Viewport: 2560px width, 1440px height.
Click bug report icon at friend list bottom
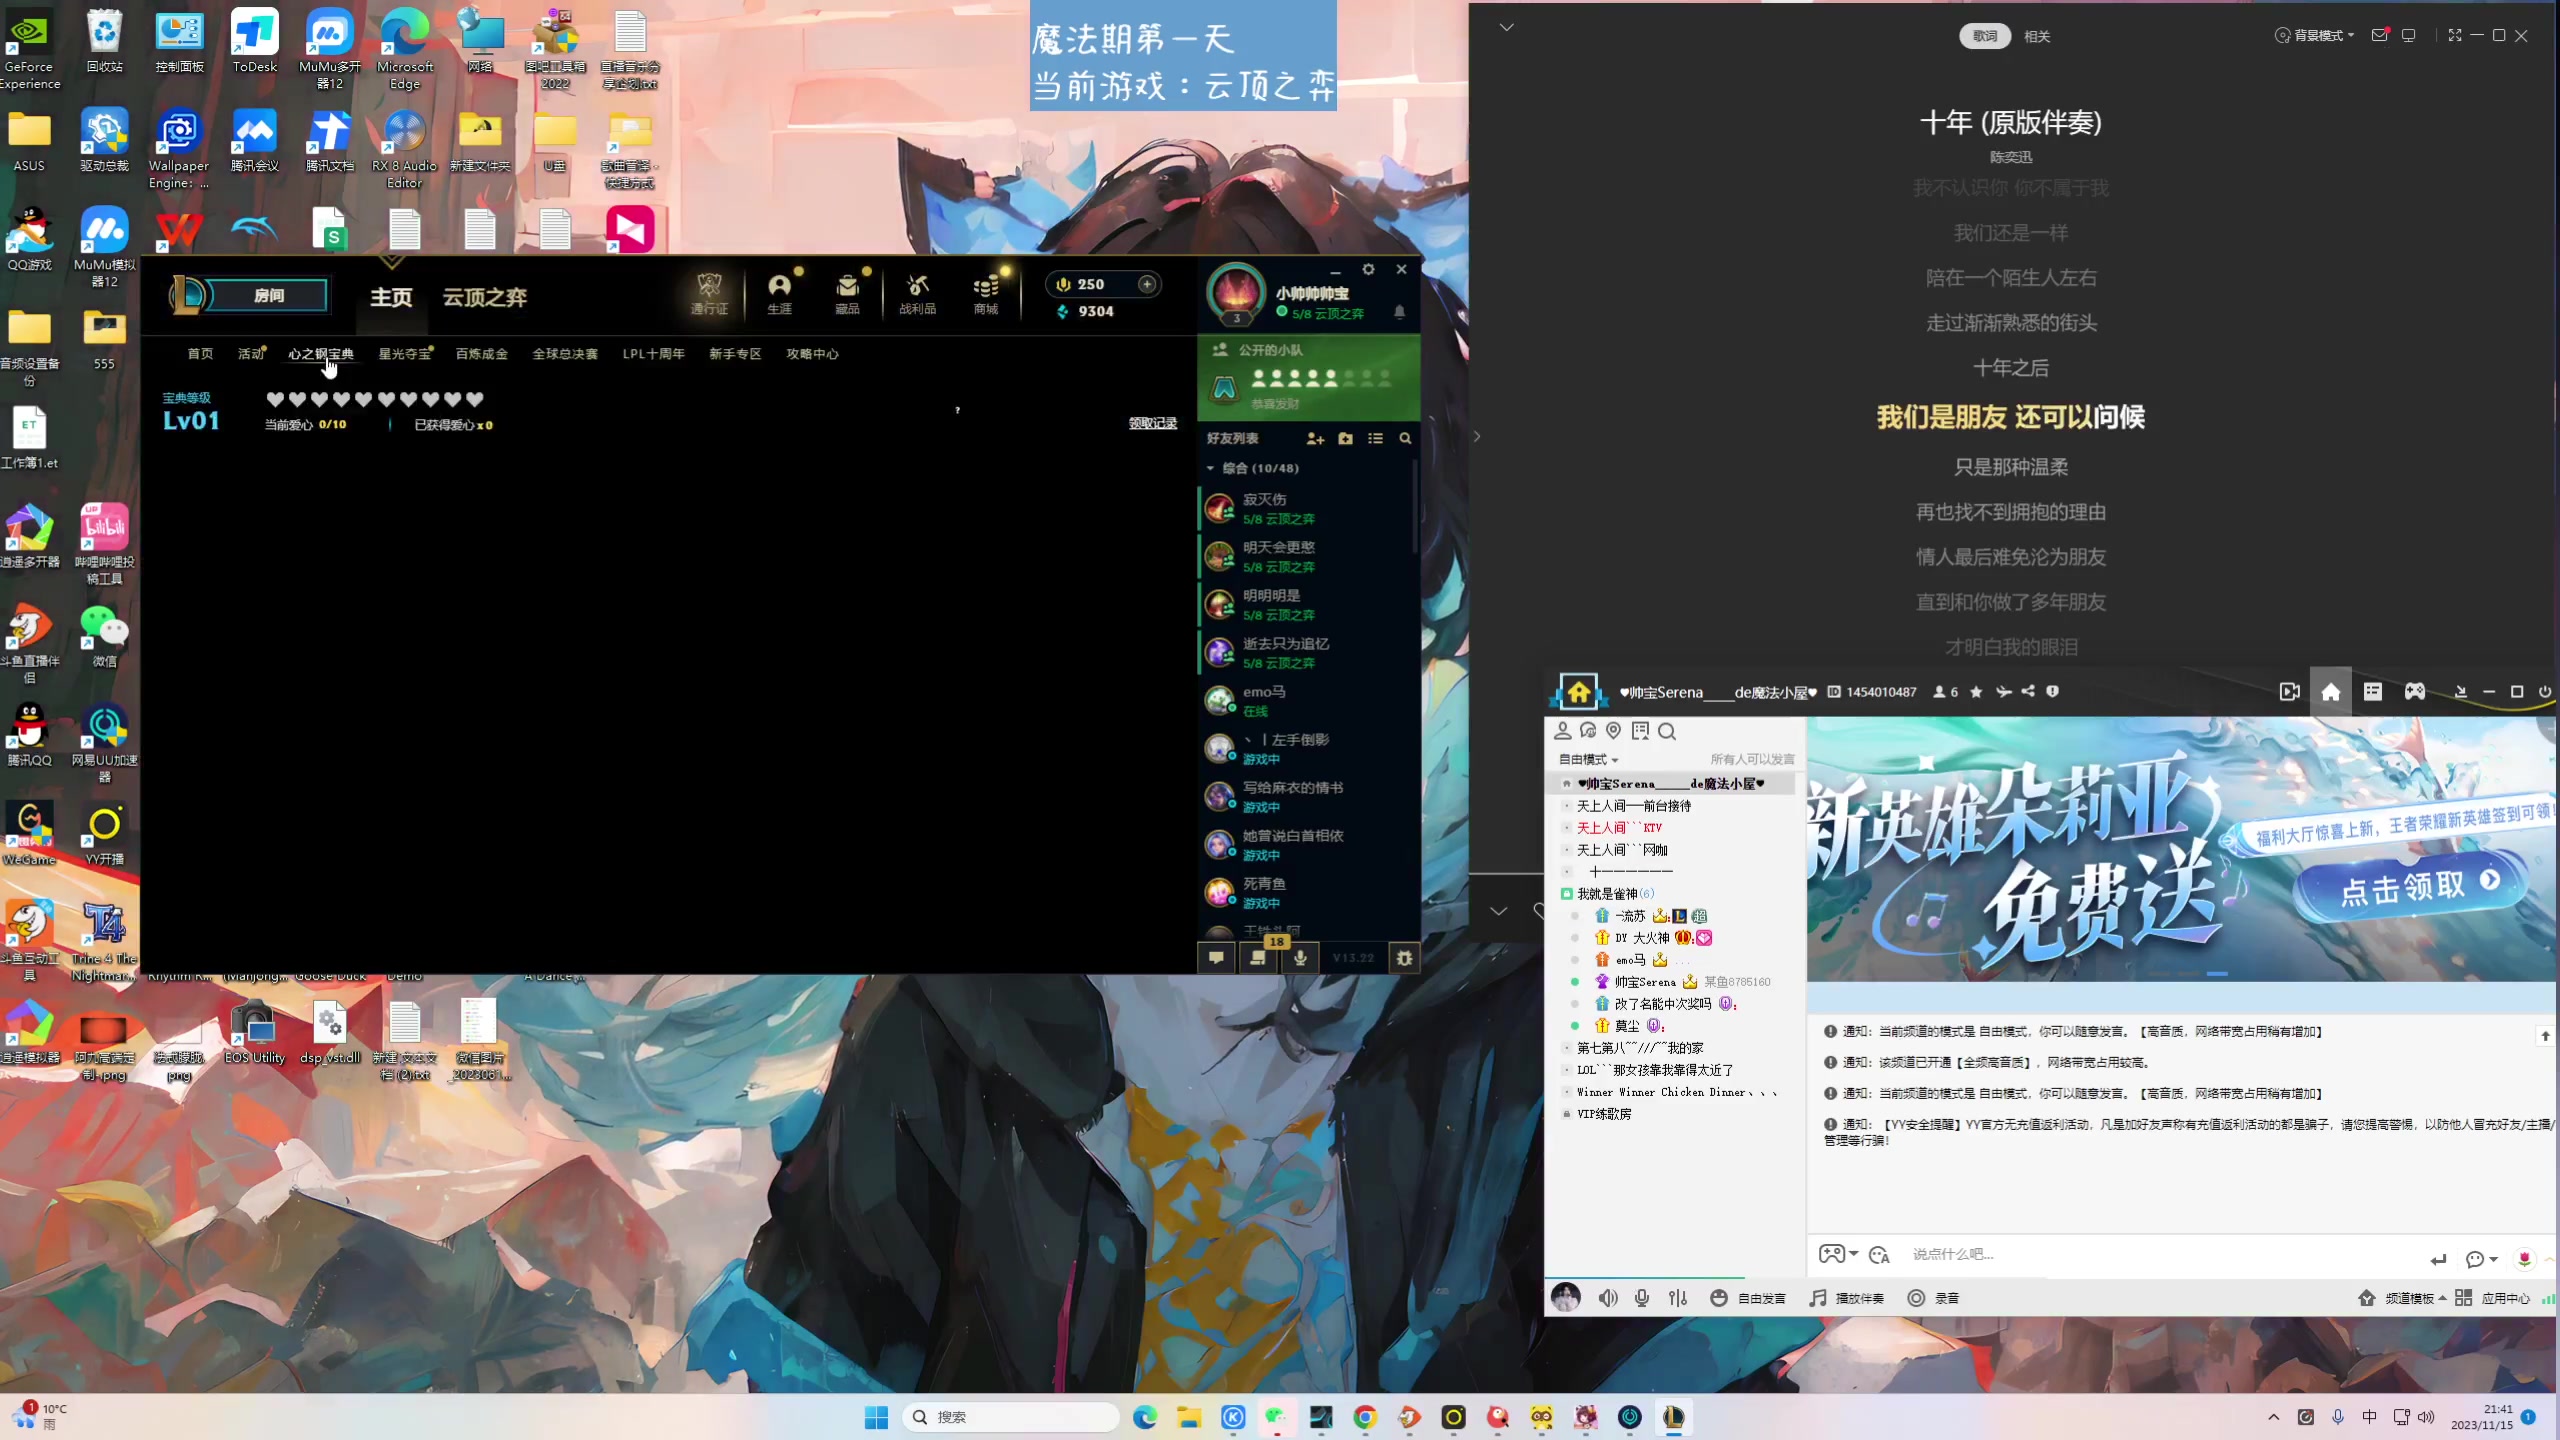tap(1404, 957)
